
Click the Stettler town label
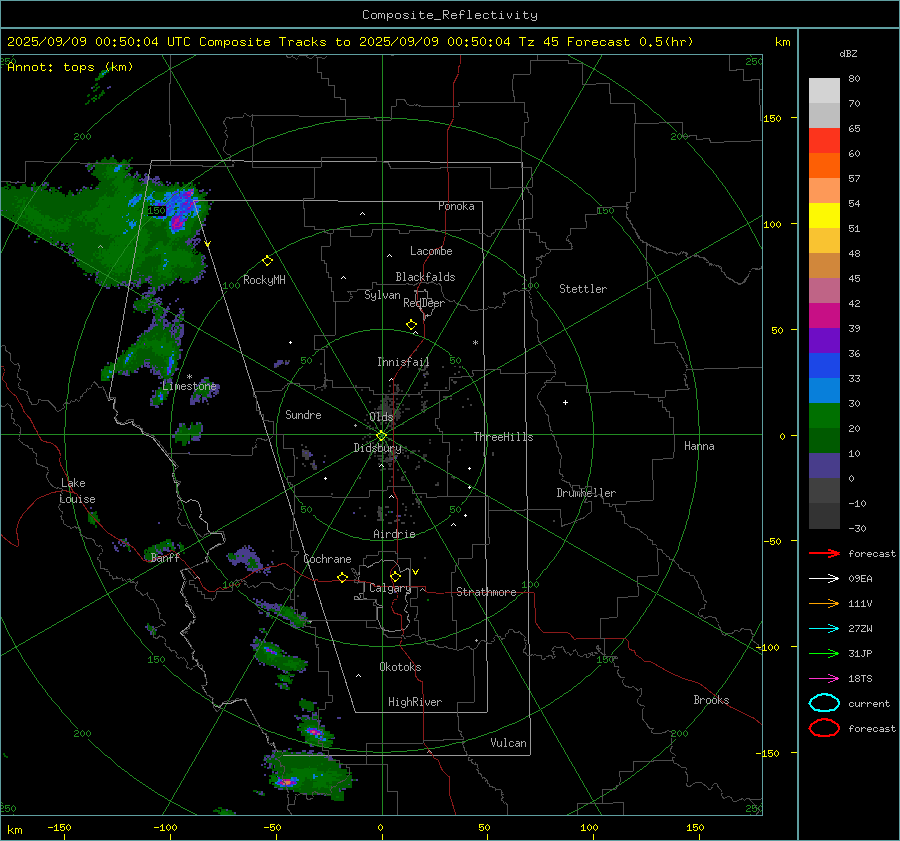tap(583, 289)
